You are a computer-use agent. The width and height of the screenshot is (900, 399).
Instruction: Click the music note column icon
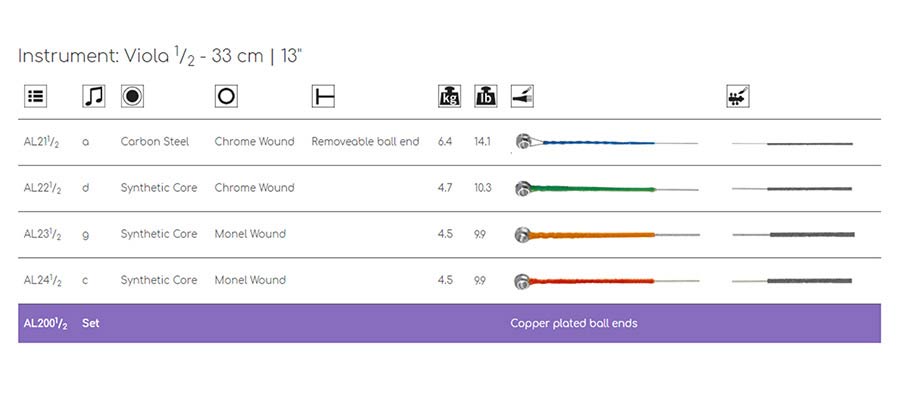94,96
